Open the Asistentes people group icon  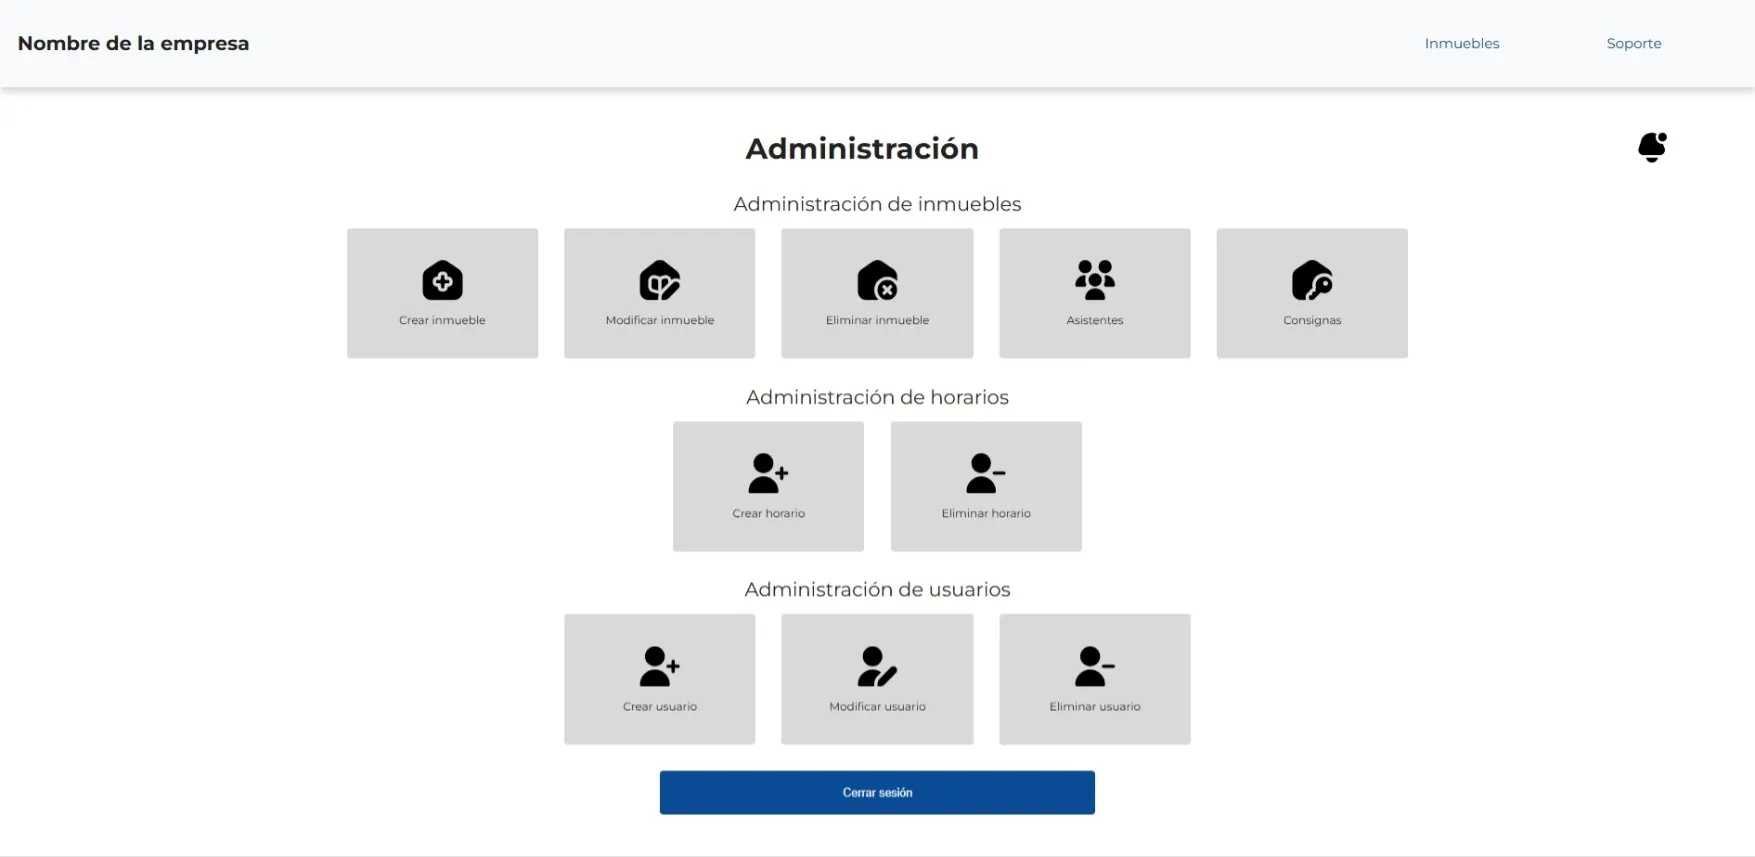[1094, 280]
